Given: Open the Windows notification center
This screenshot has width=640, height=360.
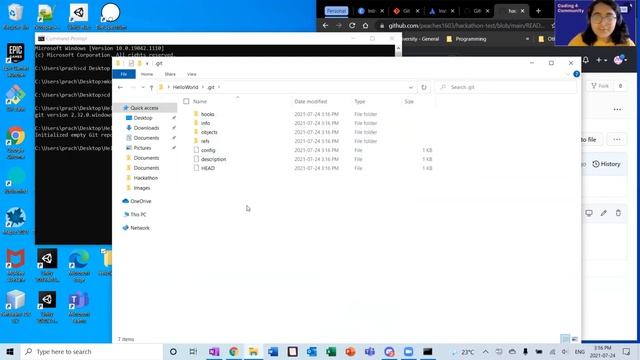Looking at the screenshot, I should 627,351.
